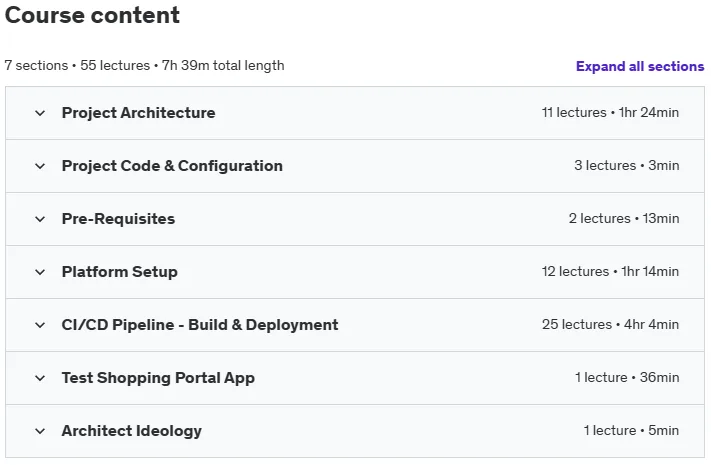Expand Architect Ideology chevron arrow
Image resolution: width=711 pixels, height=465 pixels.
tap(40, 431)
